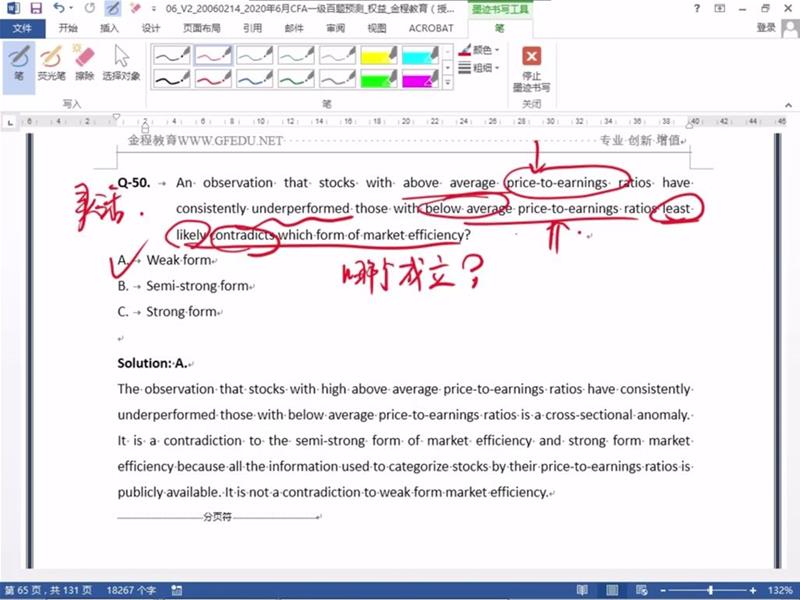Click the Undo arrow in quick access toolbar
This screenshot has width=800, height=600.
59,8
